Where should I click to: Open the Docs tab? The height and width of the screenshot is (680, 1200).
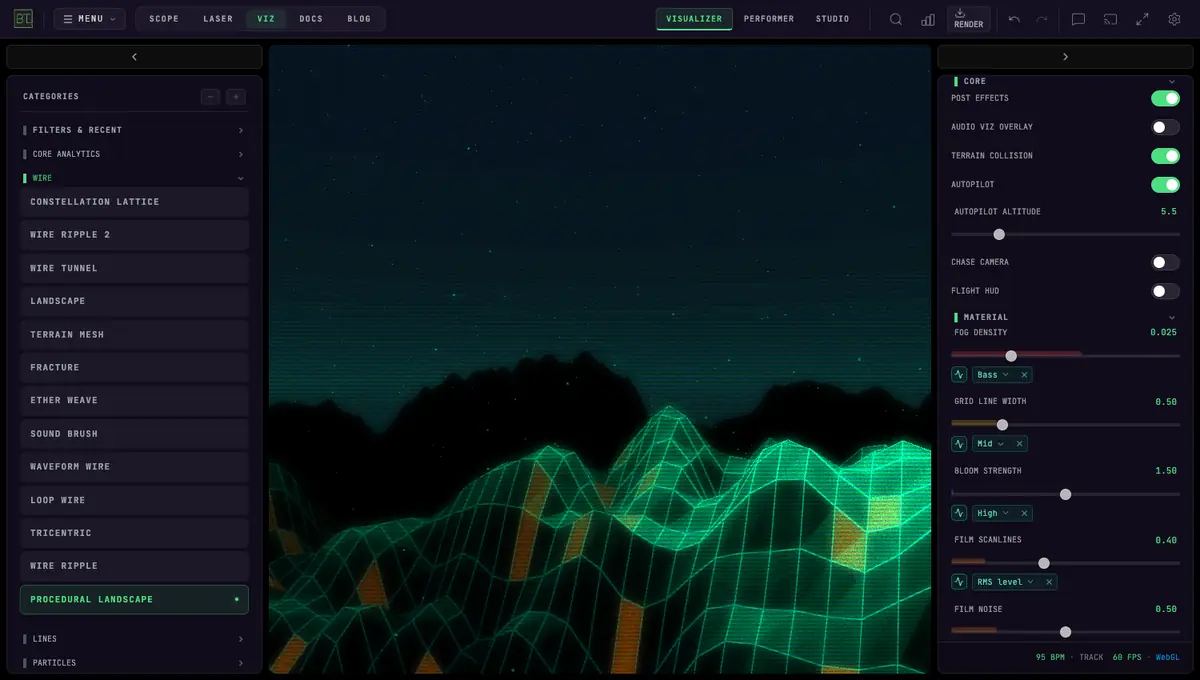tap(311, 19)
